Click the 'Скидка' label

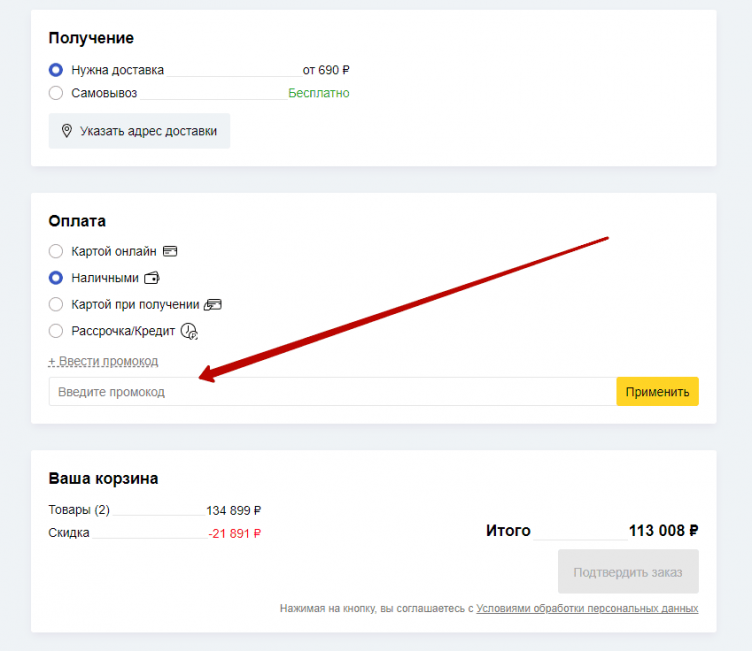click(69, 533)
